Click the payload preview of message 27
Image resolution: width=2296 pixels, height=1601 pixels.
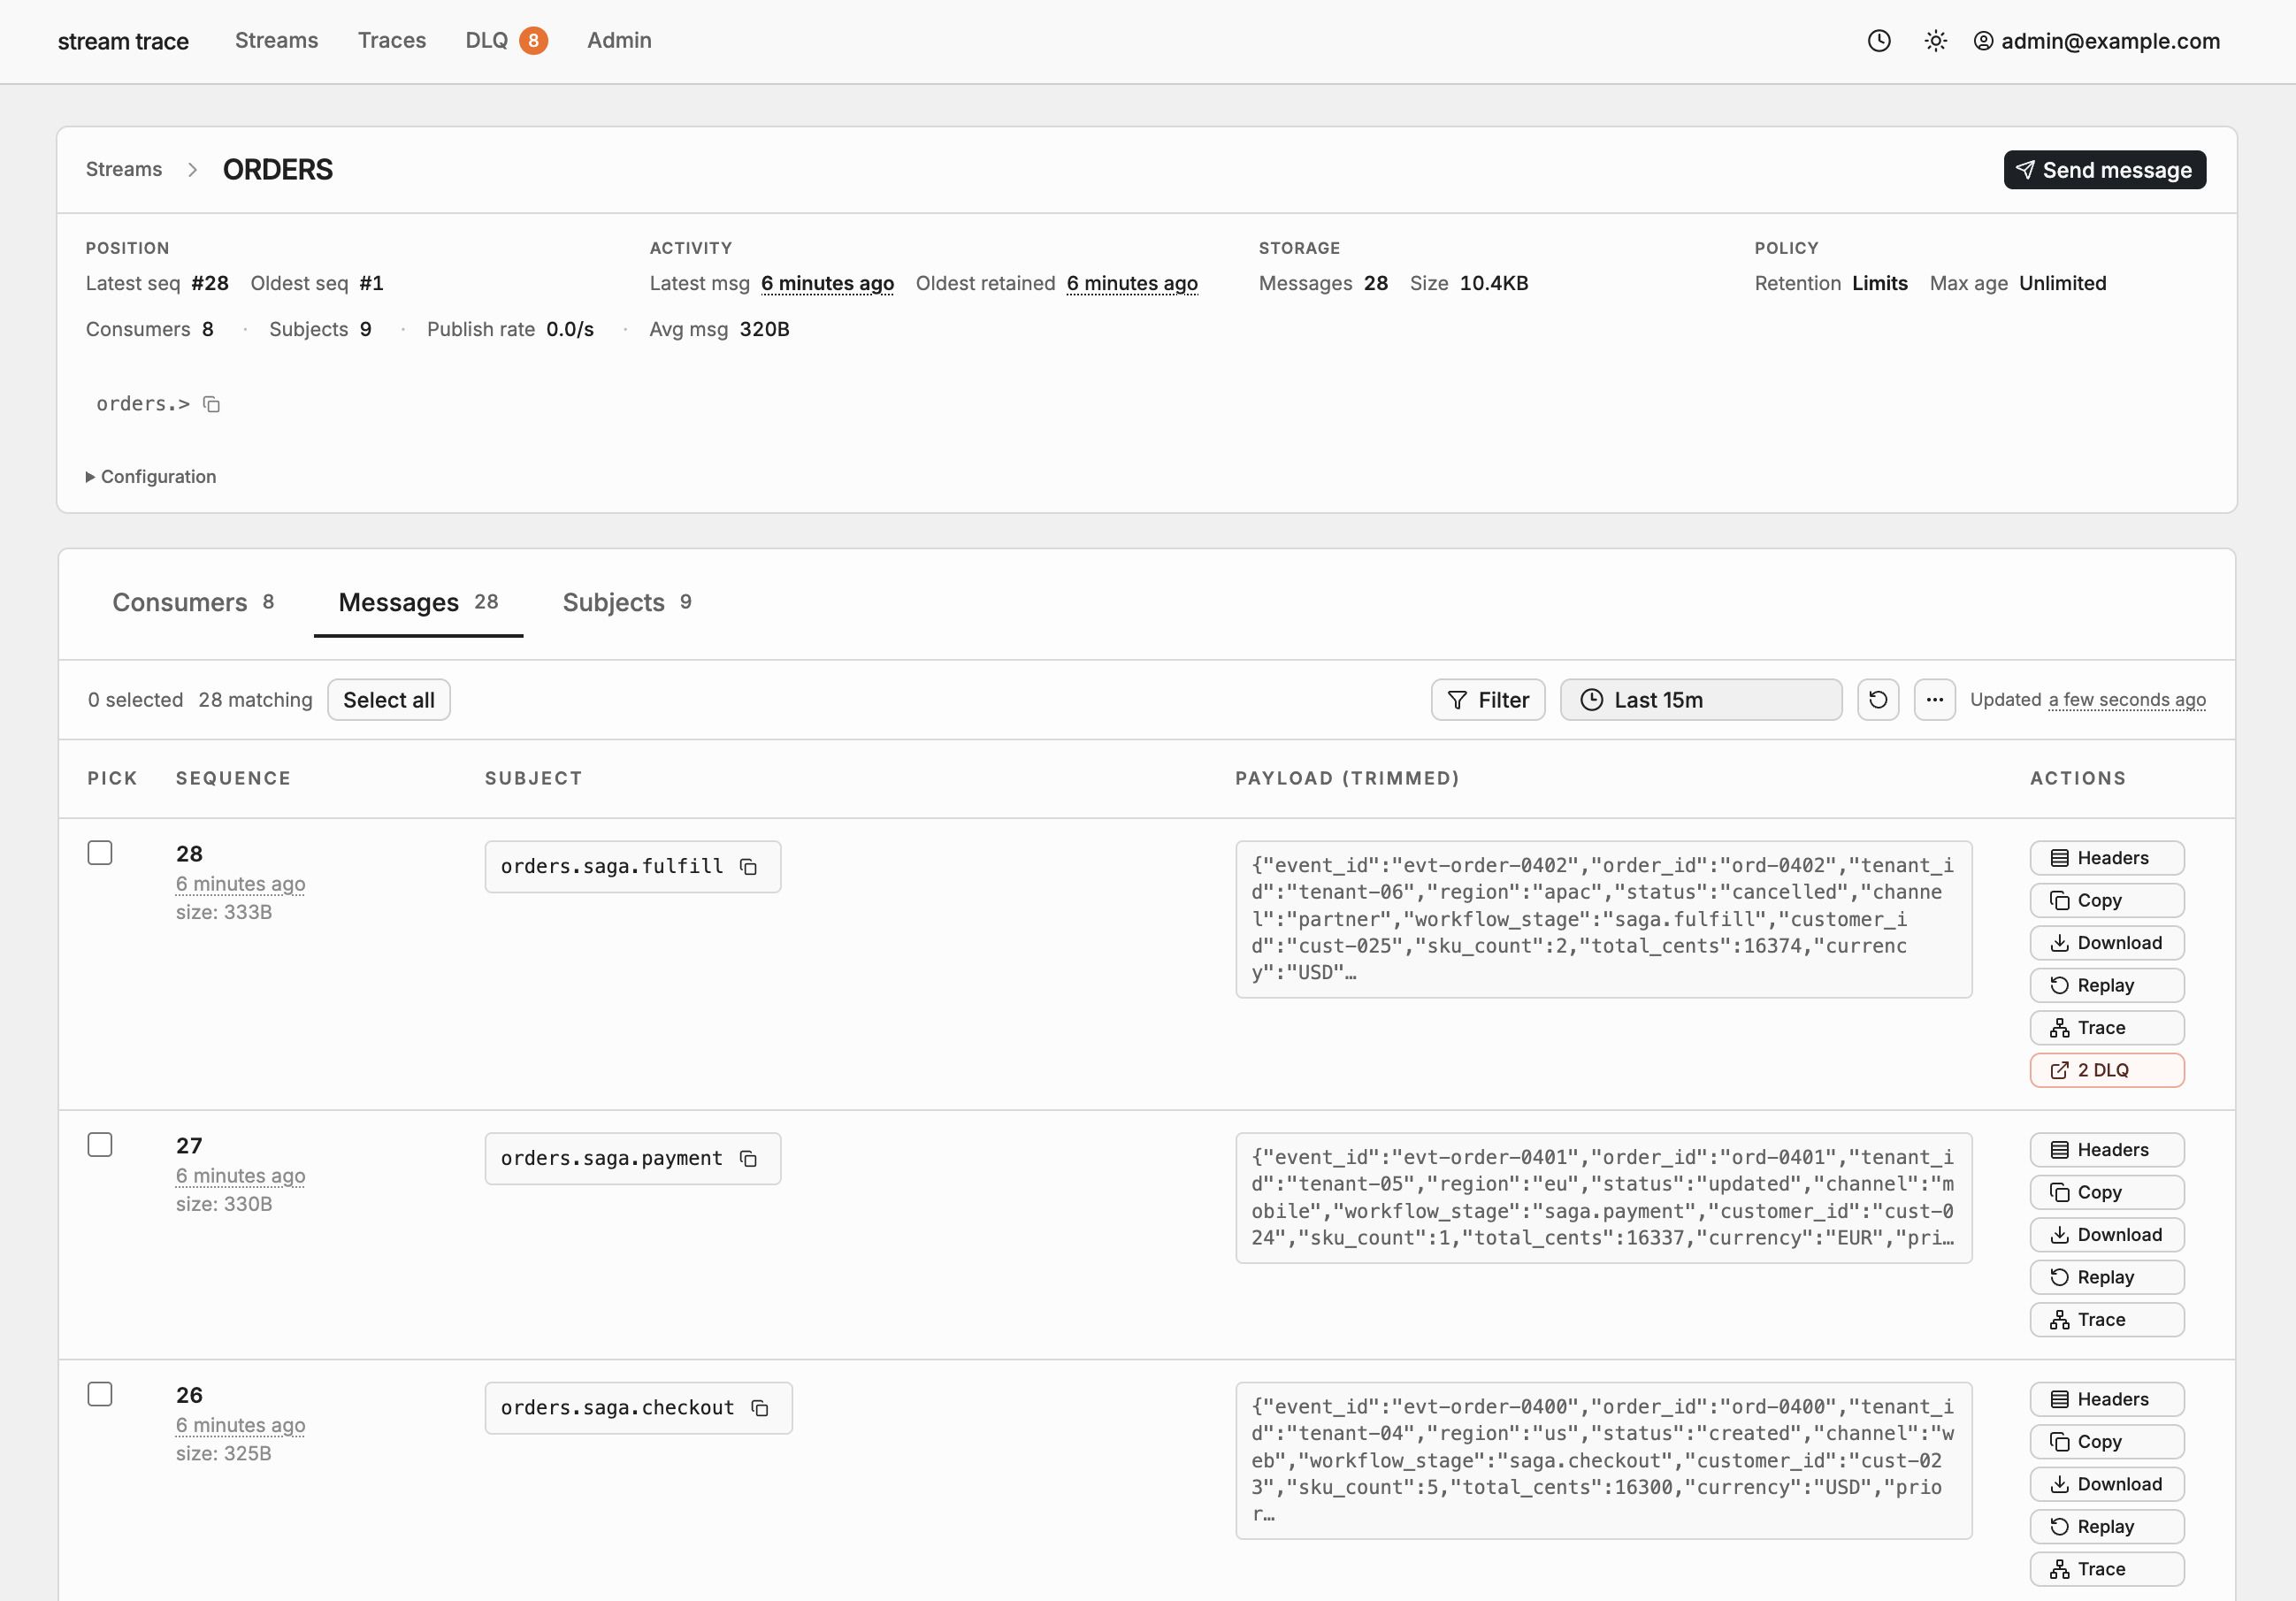point(1603,1198)
